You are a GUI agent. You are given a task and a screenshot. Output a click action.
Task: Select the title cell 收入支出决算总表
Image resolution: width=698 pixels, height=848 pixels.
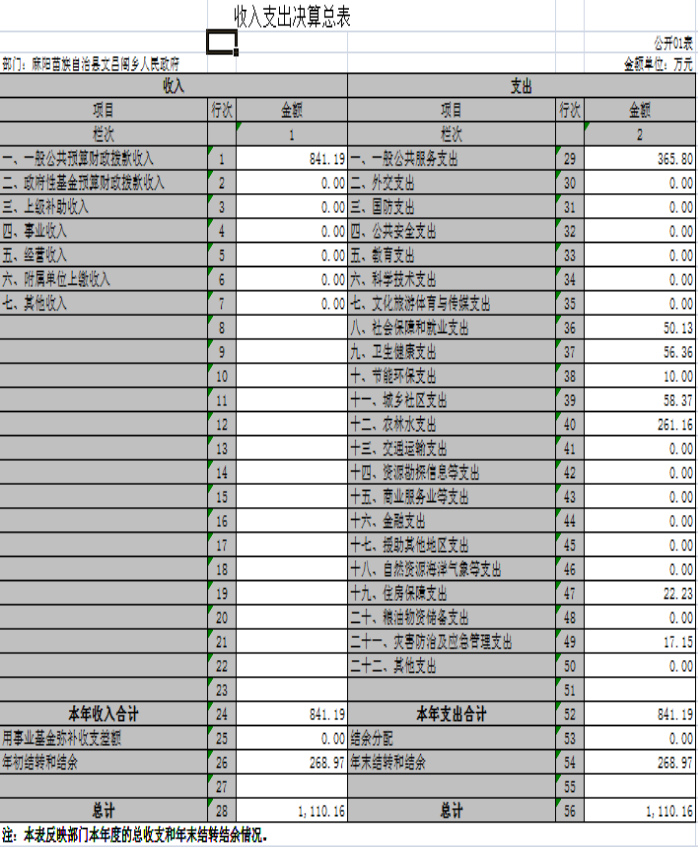(x=291, y=17)
